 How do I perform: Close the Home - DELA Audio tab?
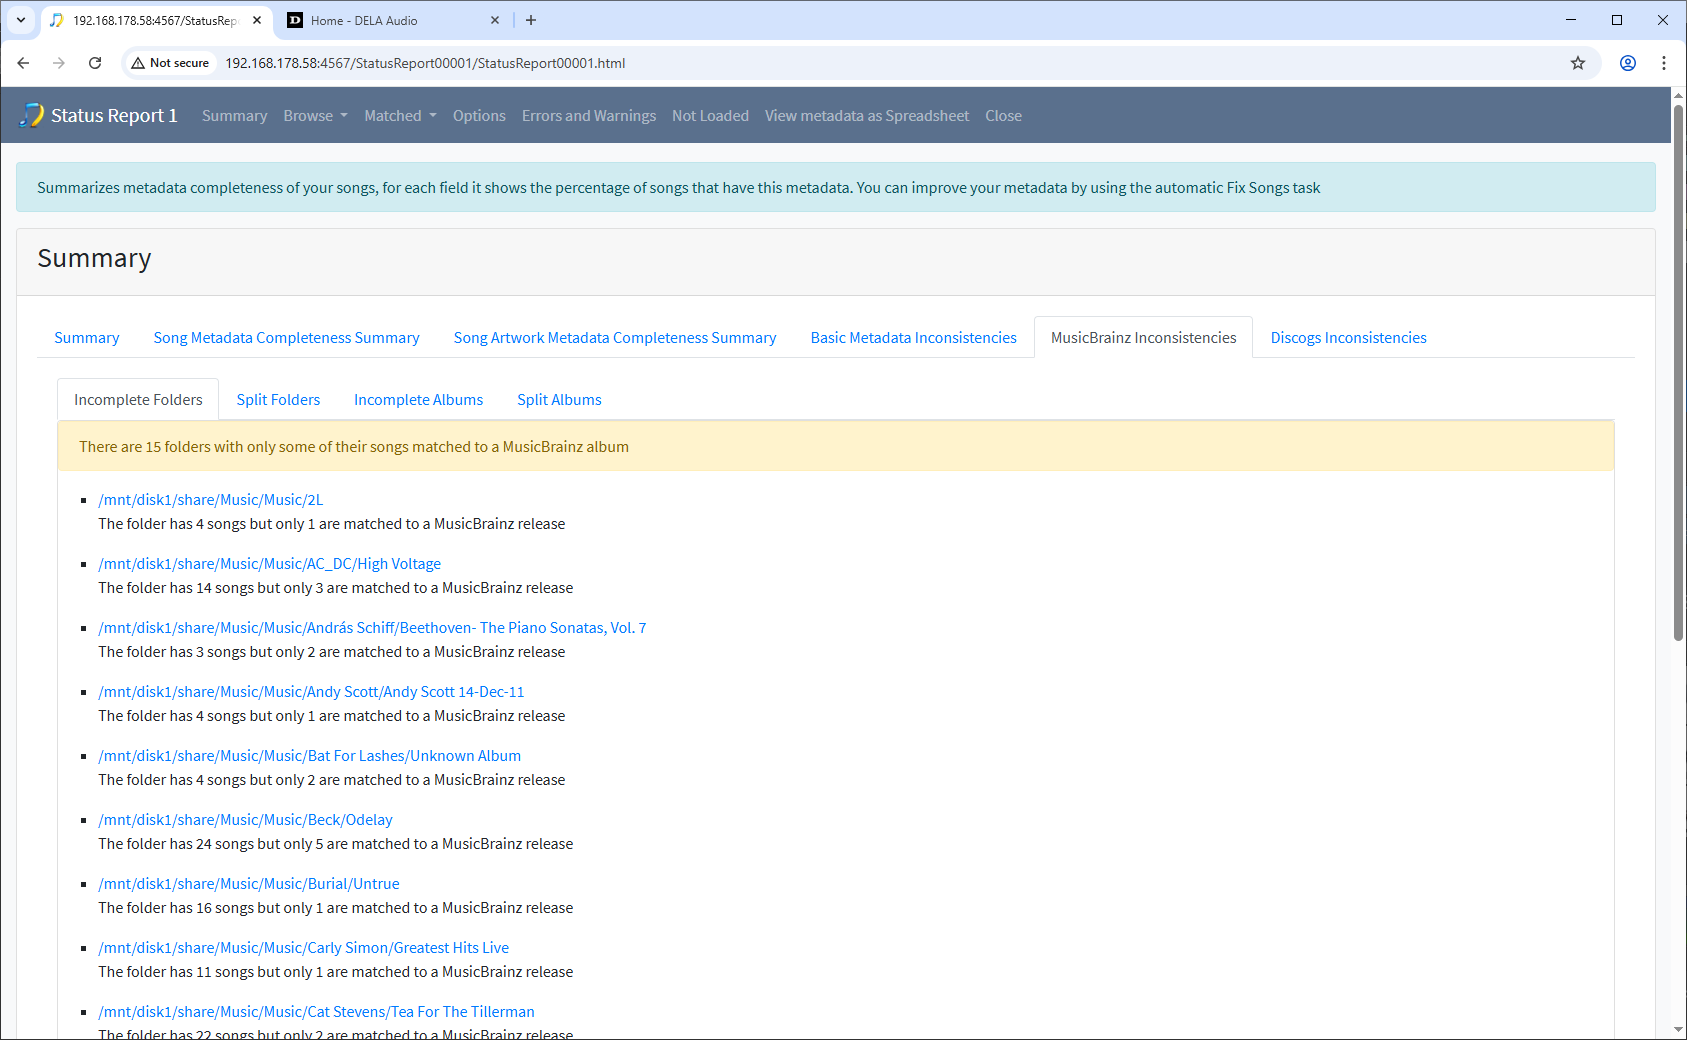tap(495, 20)
